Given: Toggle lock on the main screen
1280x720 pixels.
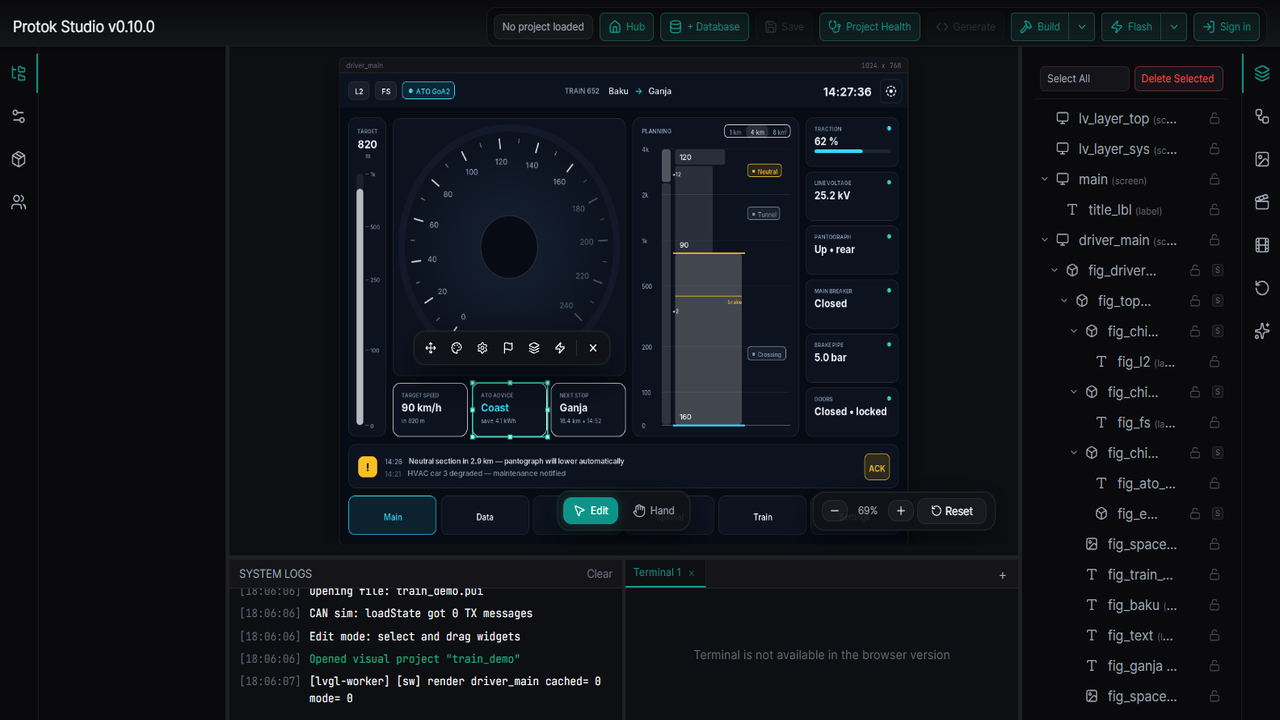Looking at the screenshot, I should 1215,179.
